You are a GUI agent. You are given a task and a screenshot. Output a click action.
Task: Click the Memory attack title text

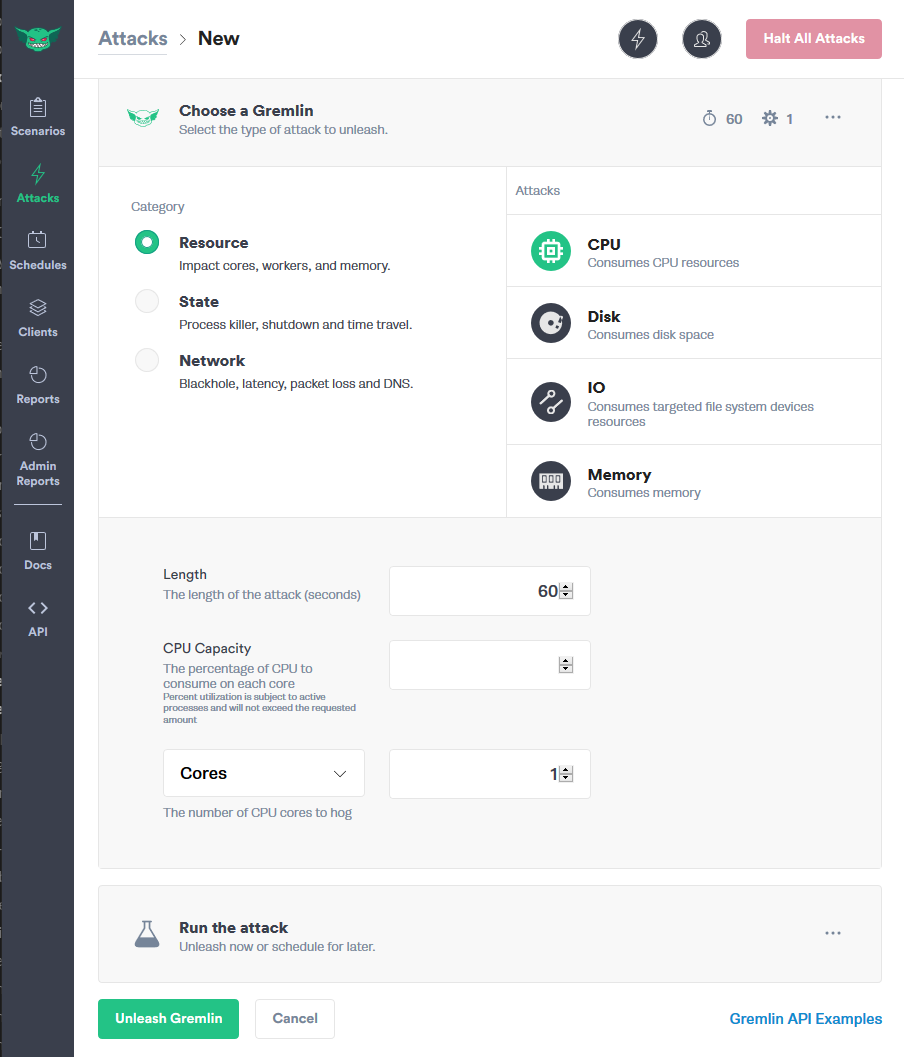coord(620,475)
